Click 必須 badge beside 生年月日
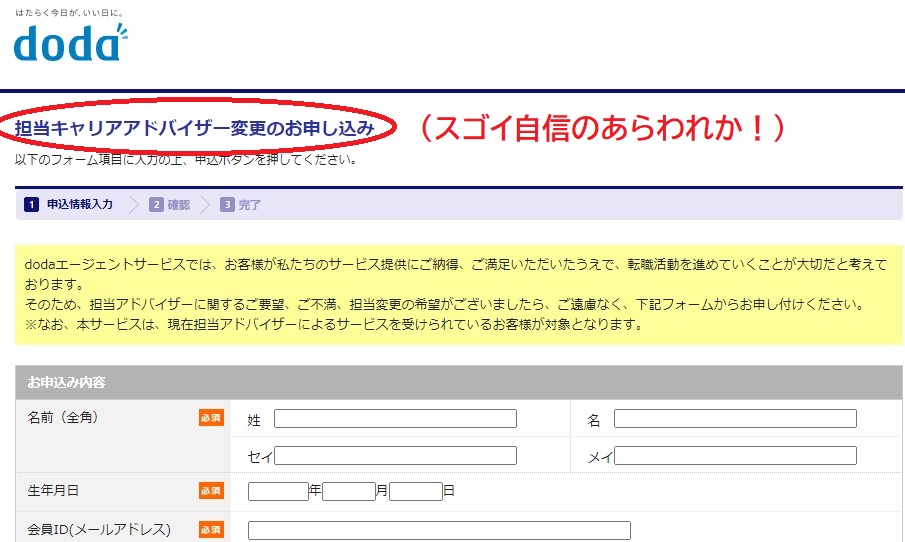 point(211,491)
